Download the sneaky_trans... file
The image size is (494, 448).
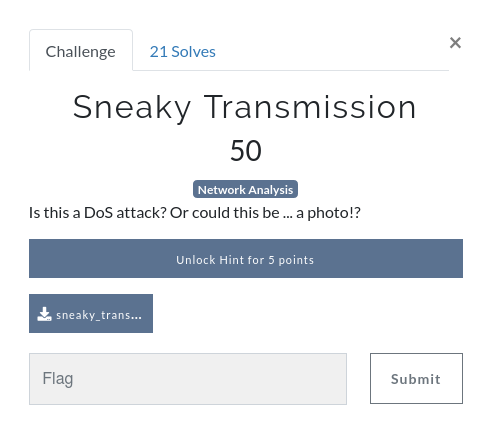(x=91, y=313)
